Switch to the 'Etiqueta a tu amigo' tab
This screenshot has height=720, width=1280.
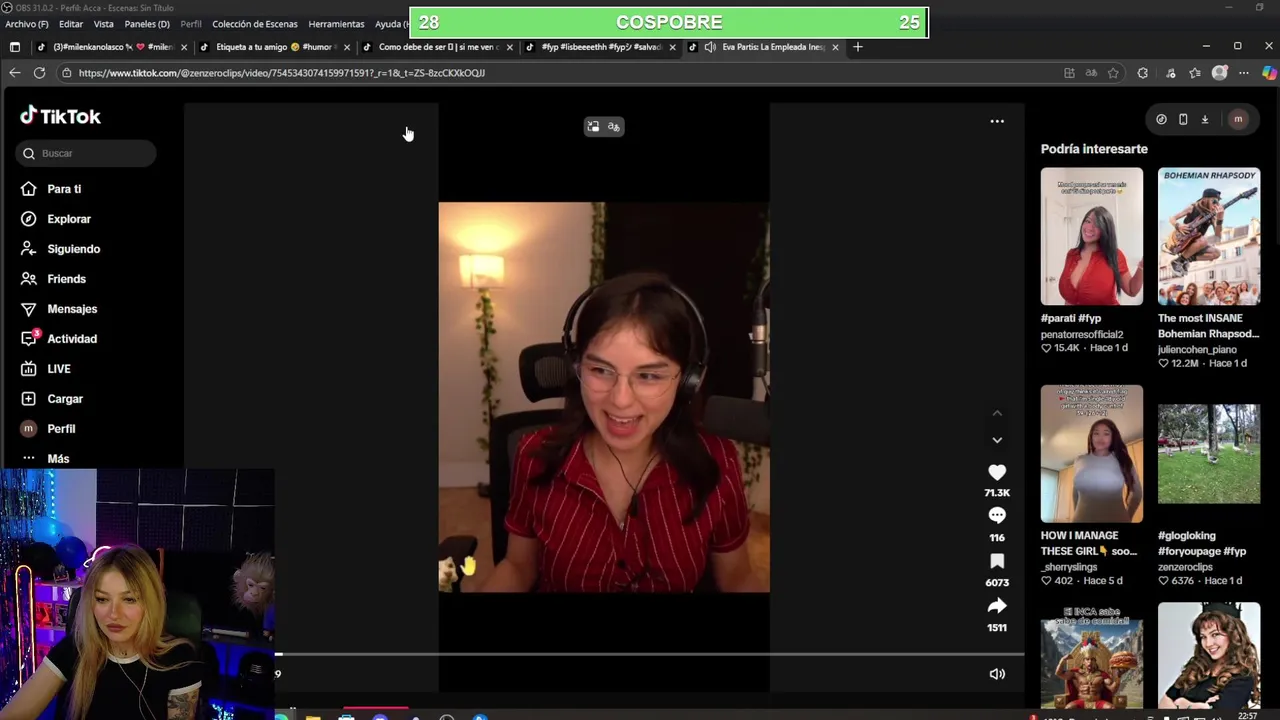pos(274,47)
